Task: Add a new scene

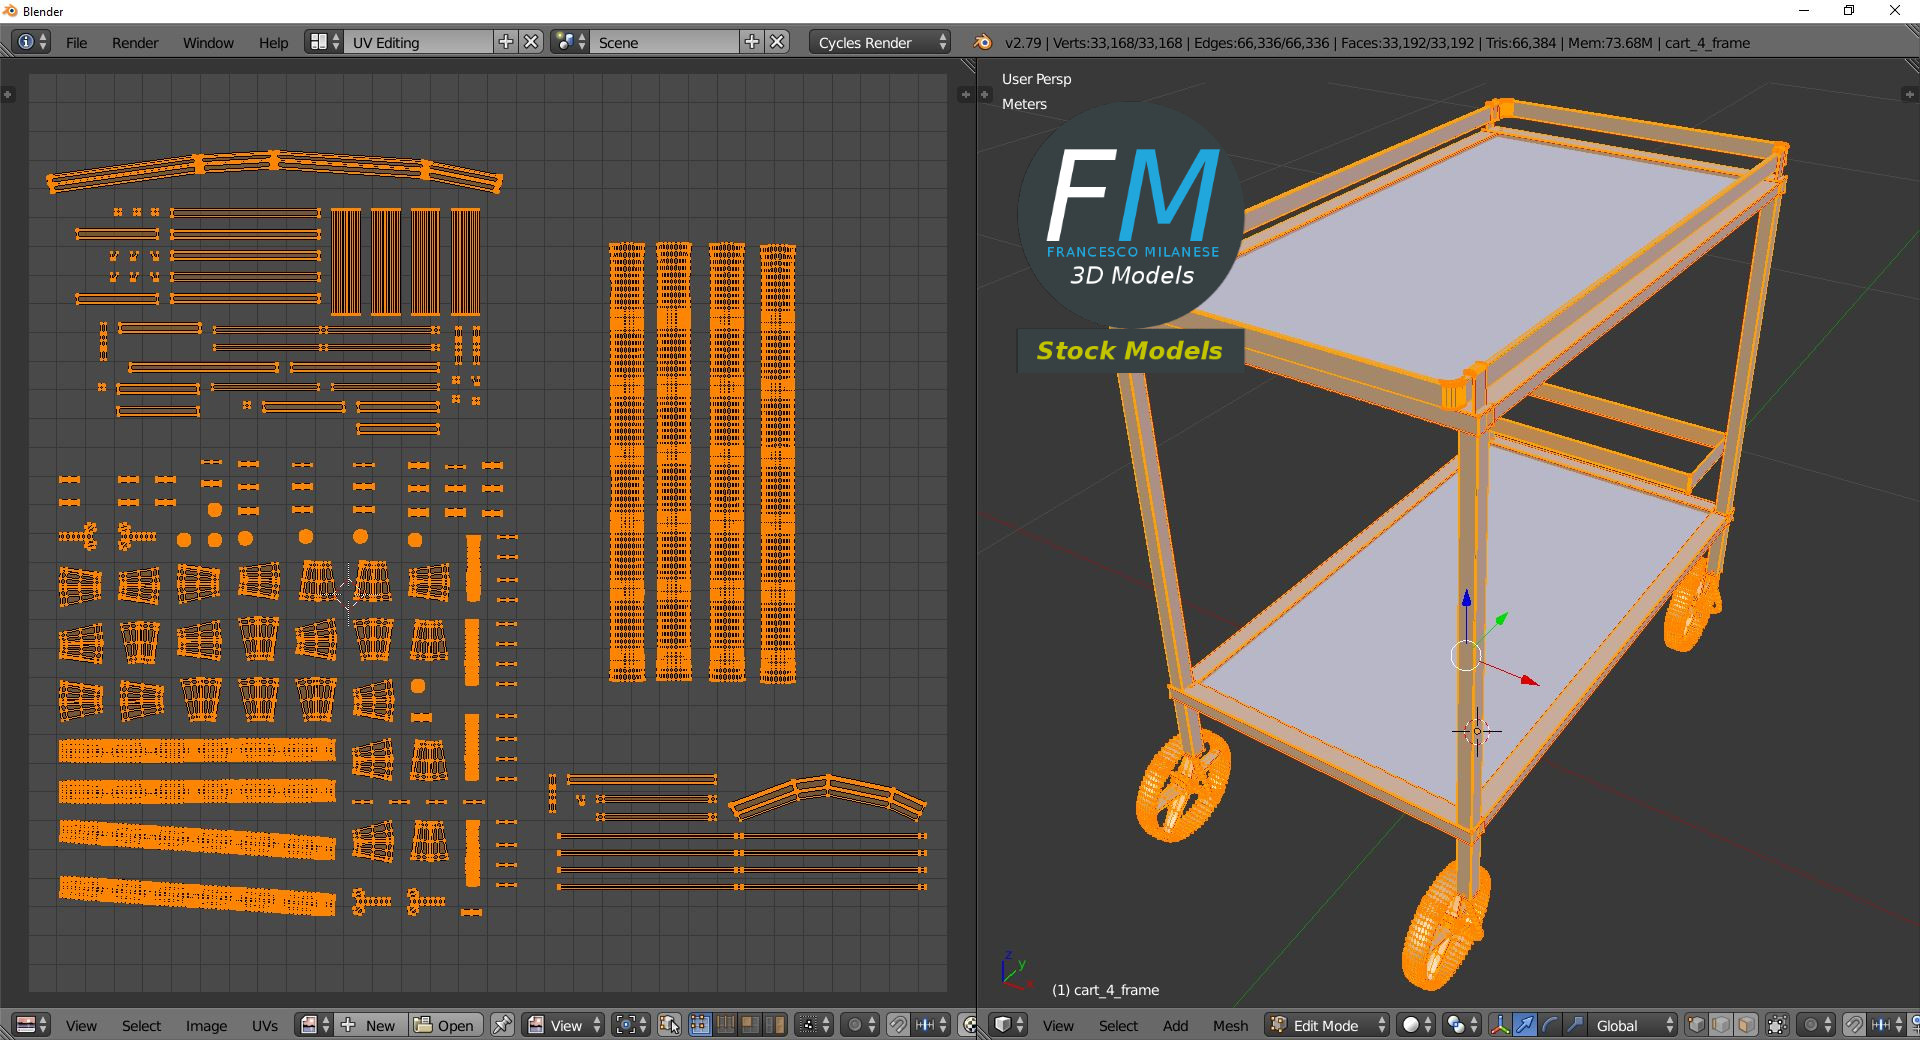Action: pyautogui.click(x=752, y=42)
